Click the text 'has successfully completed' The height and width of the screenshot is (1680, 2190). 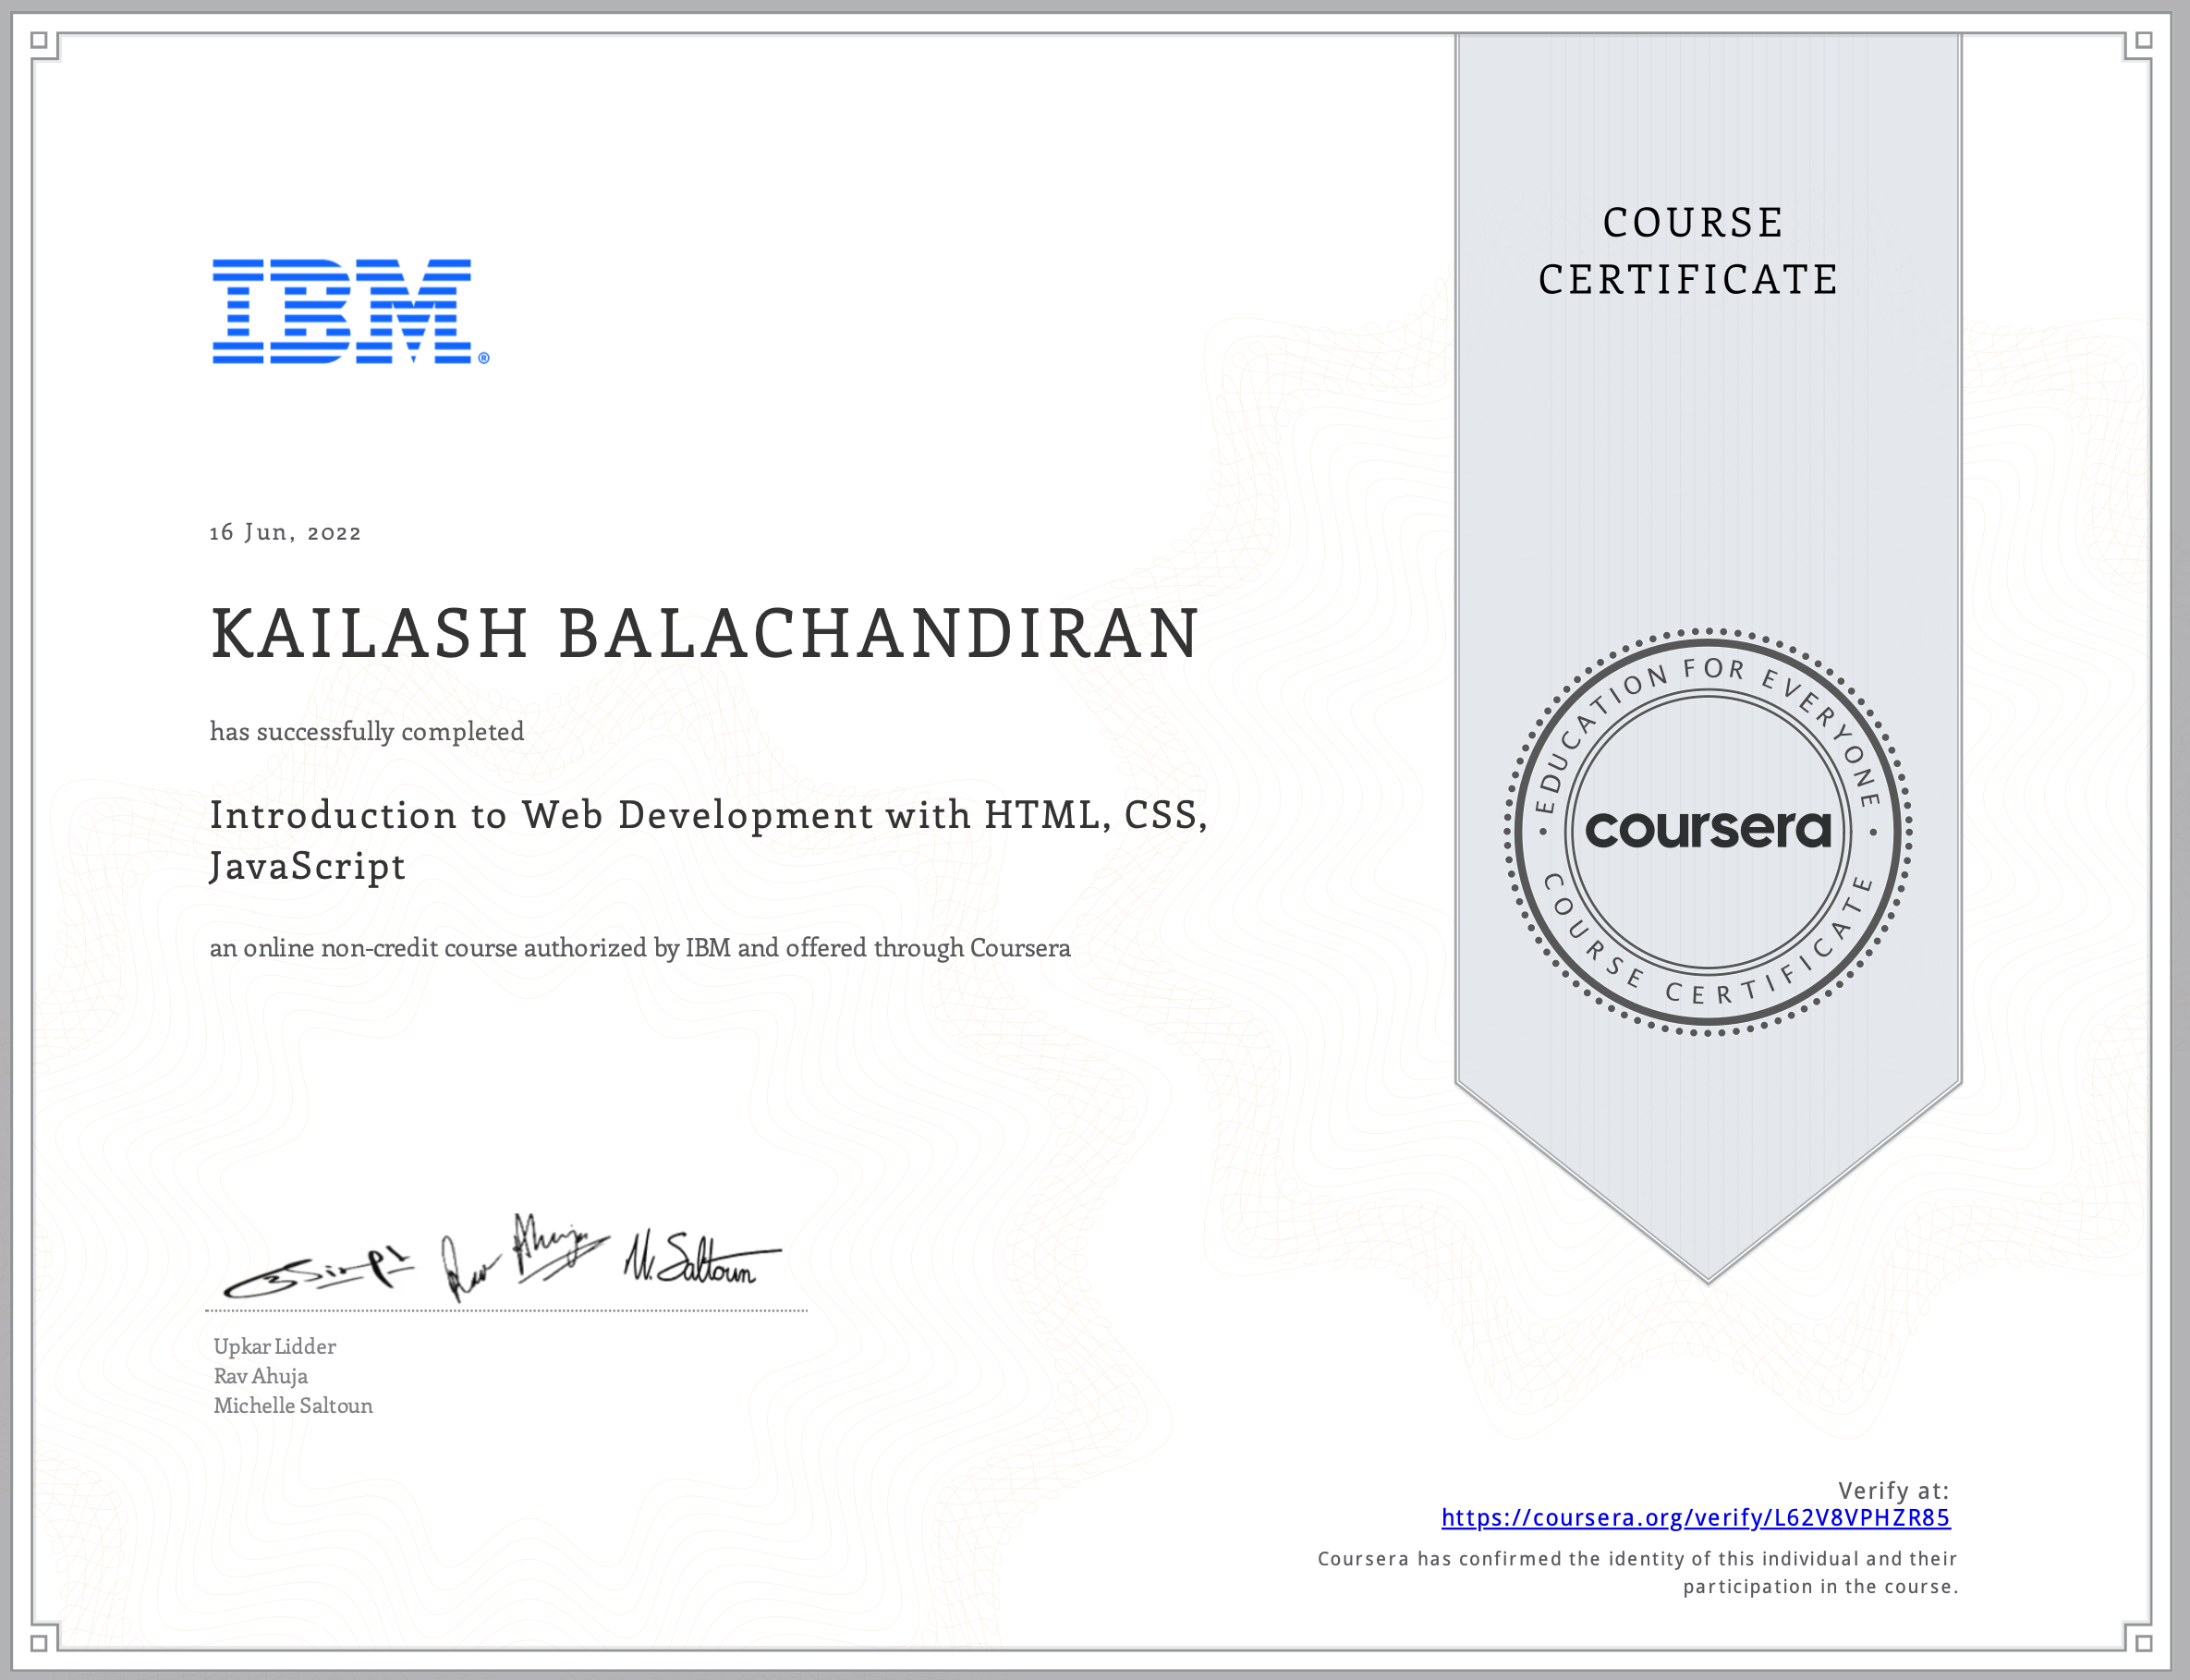pos(366,731)
